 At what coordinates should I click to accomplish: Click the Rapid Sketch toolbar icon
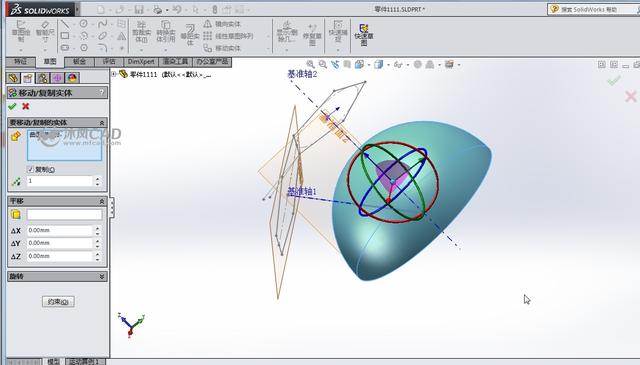coord(364,34)
